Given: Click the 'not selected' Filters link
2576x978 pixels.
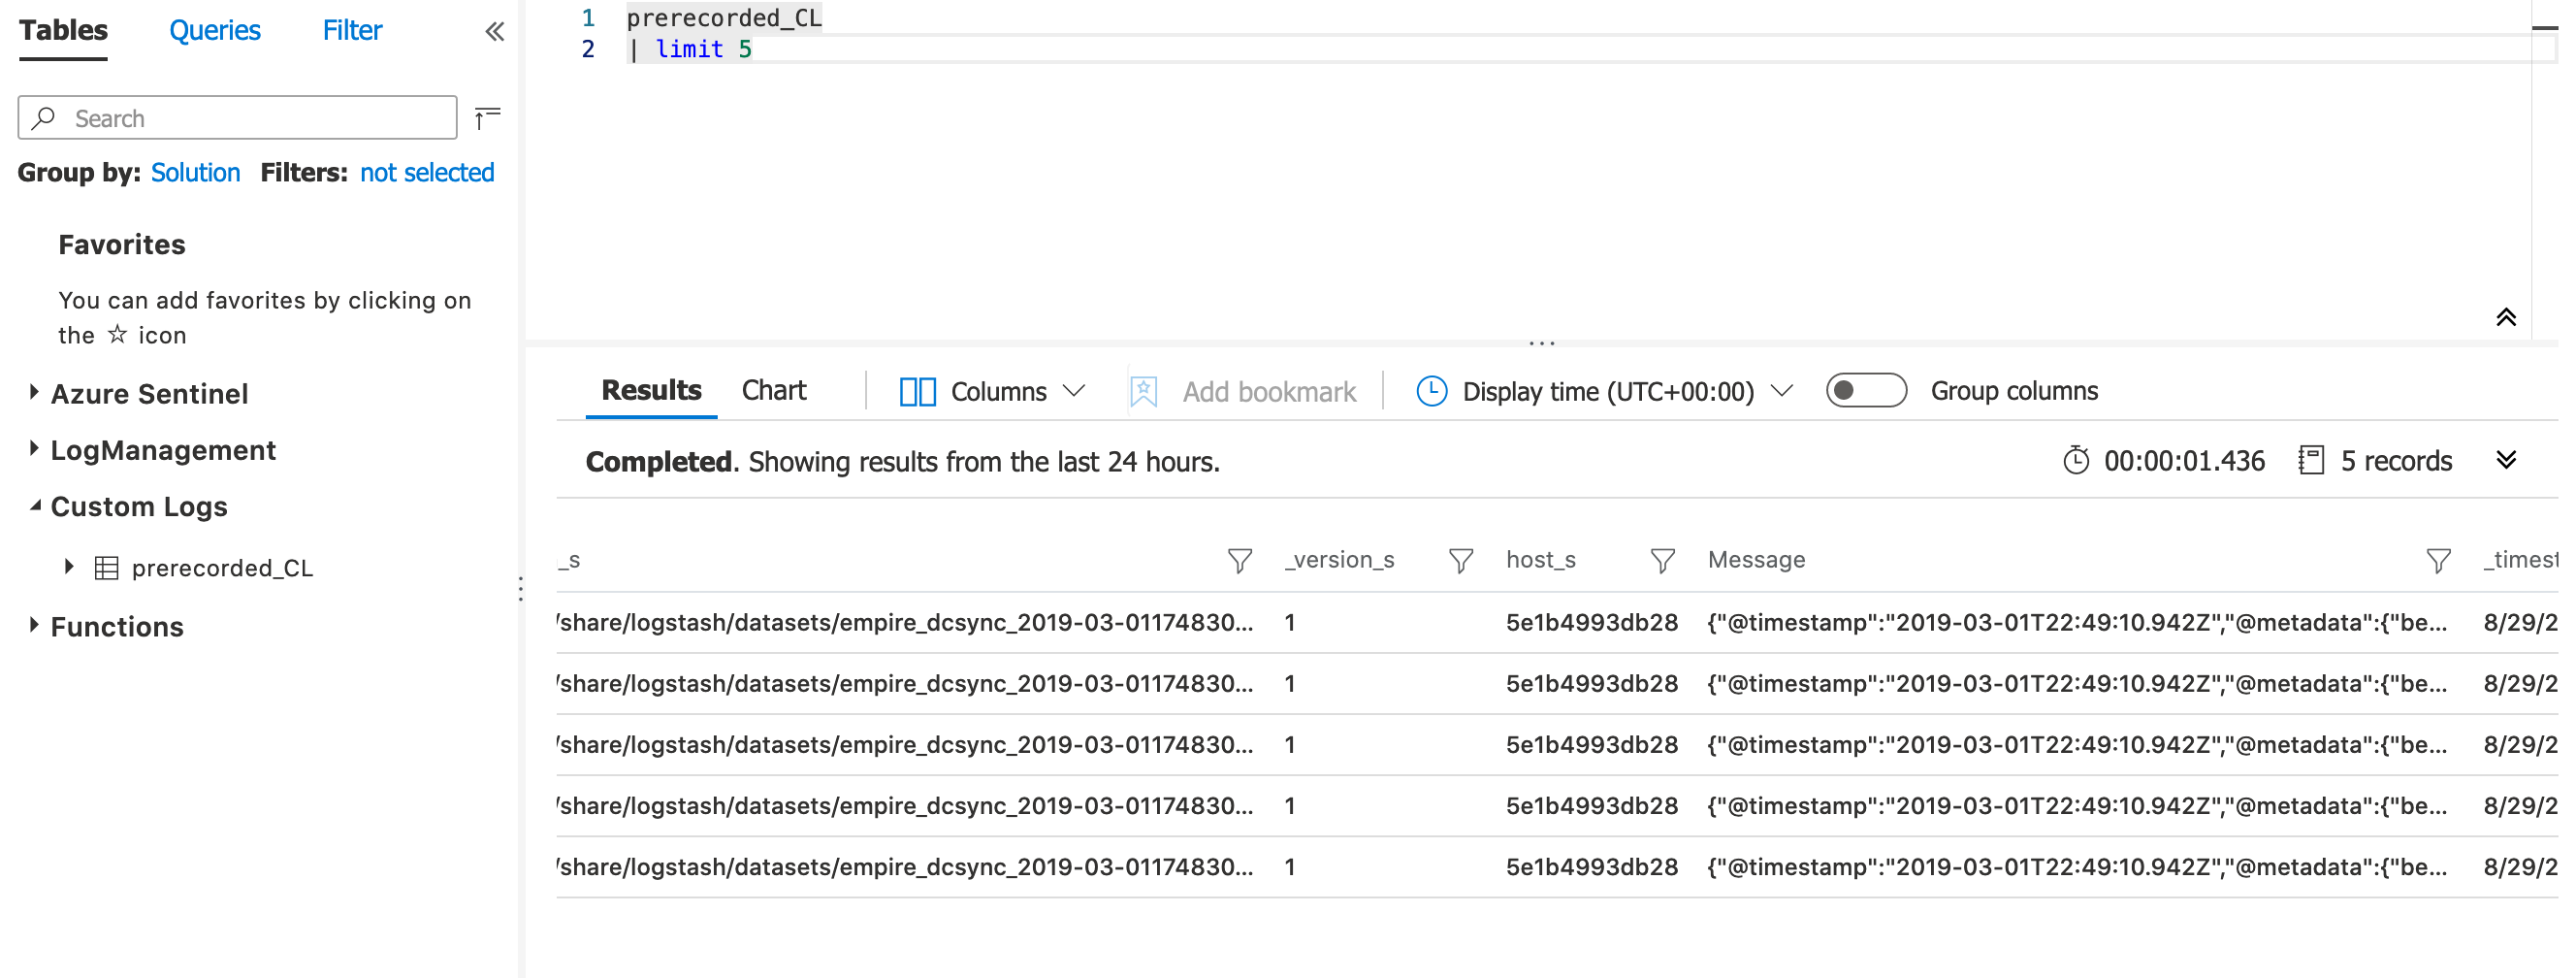Looking at the screenshot, I should coord(427,172).
